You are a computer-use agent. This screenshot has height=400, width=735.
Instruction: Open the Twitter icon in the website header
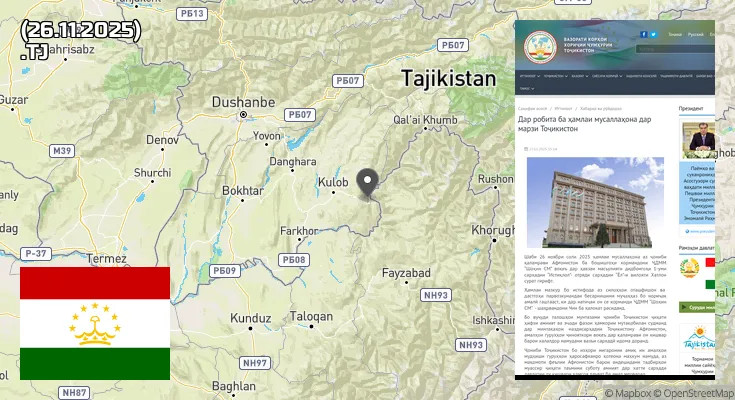pos(653,34)
